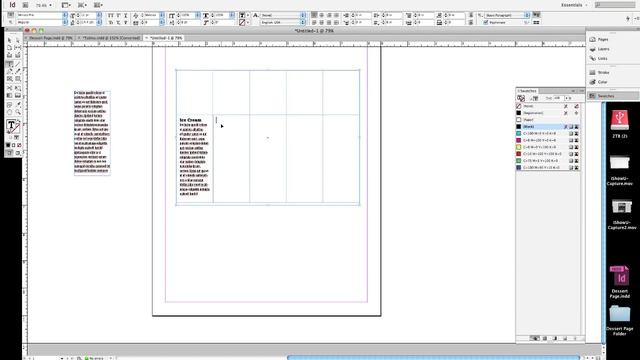The height and width of the screenshot is (360, 640).
Task: Select the Pencil tool in the toolbox
Action: [18, 71]
